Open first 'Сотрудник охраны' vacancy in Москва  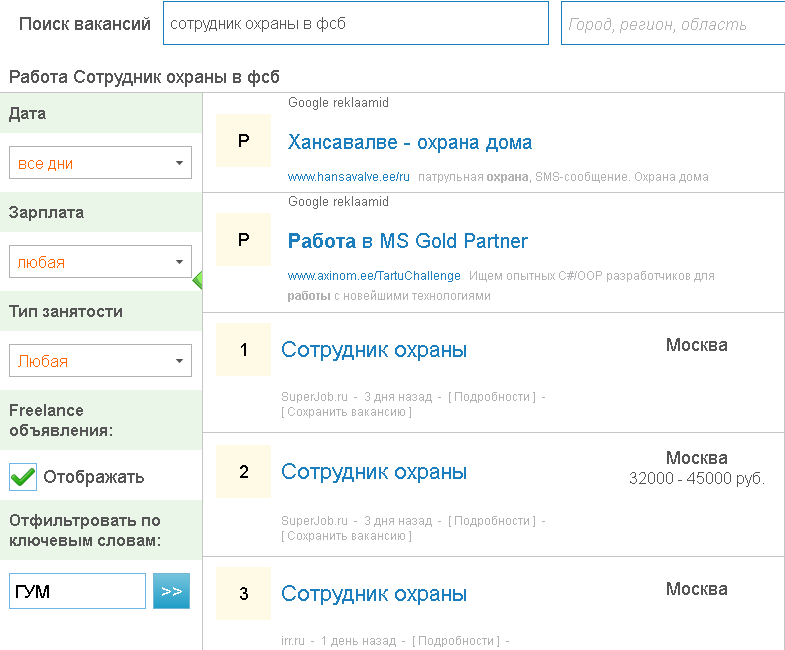(x=373, y=350)
